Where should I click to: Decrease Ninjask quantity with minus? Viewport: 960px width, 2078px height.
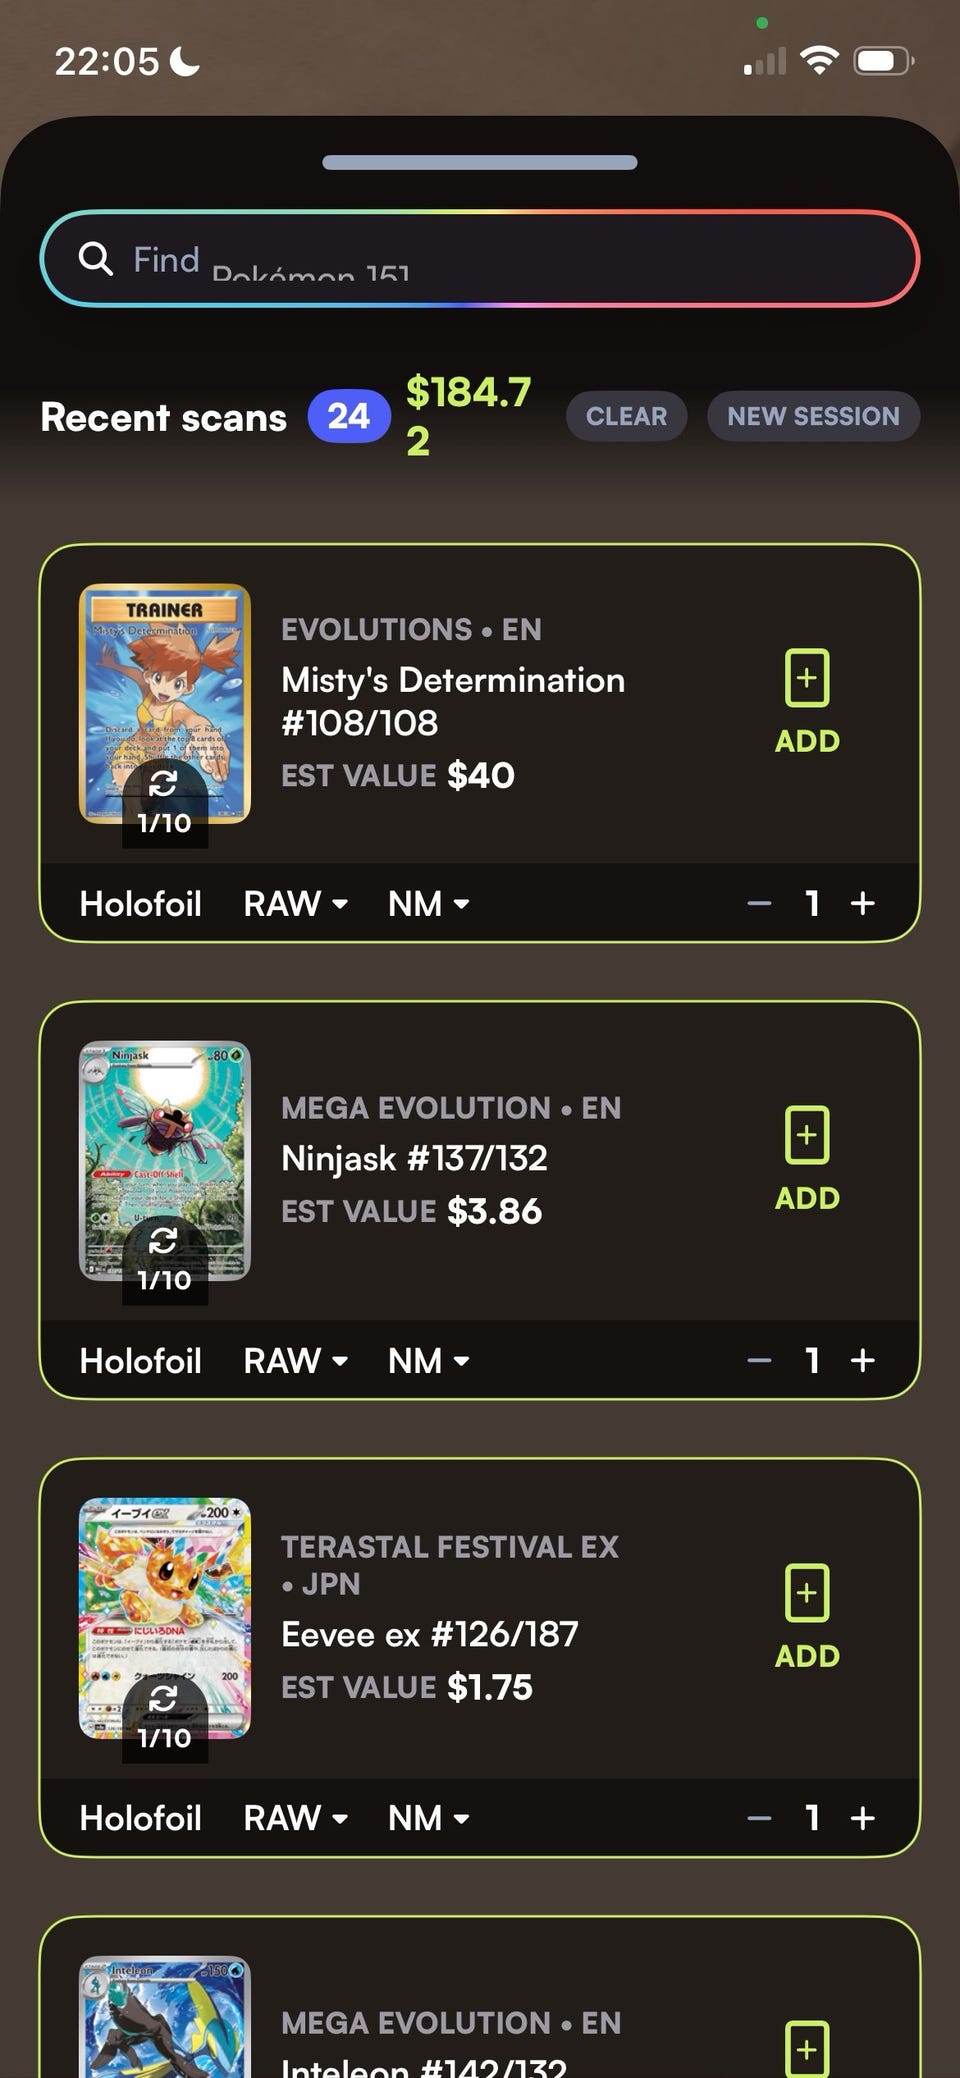tap(759, 1360)
